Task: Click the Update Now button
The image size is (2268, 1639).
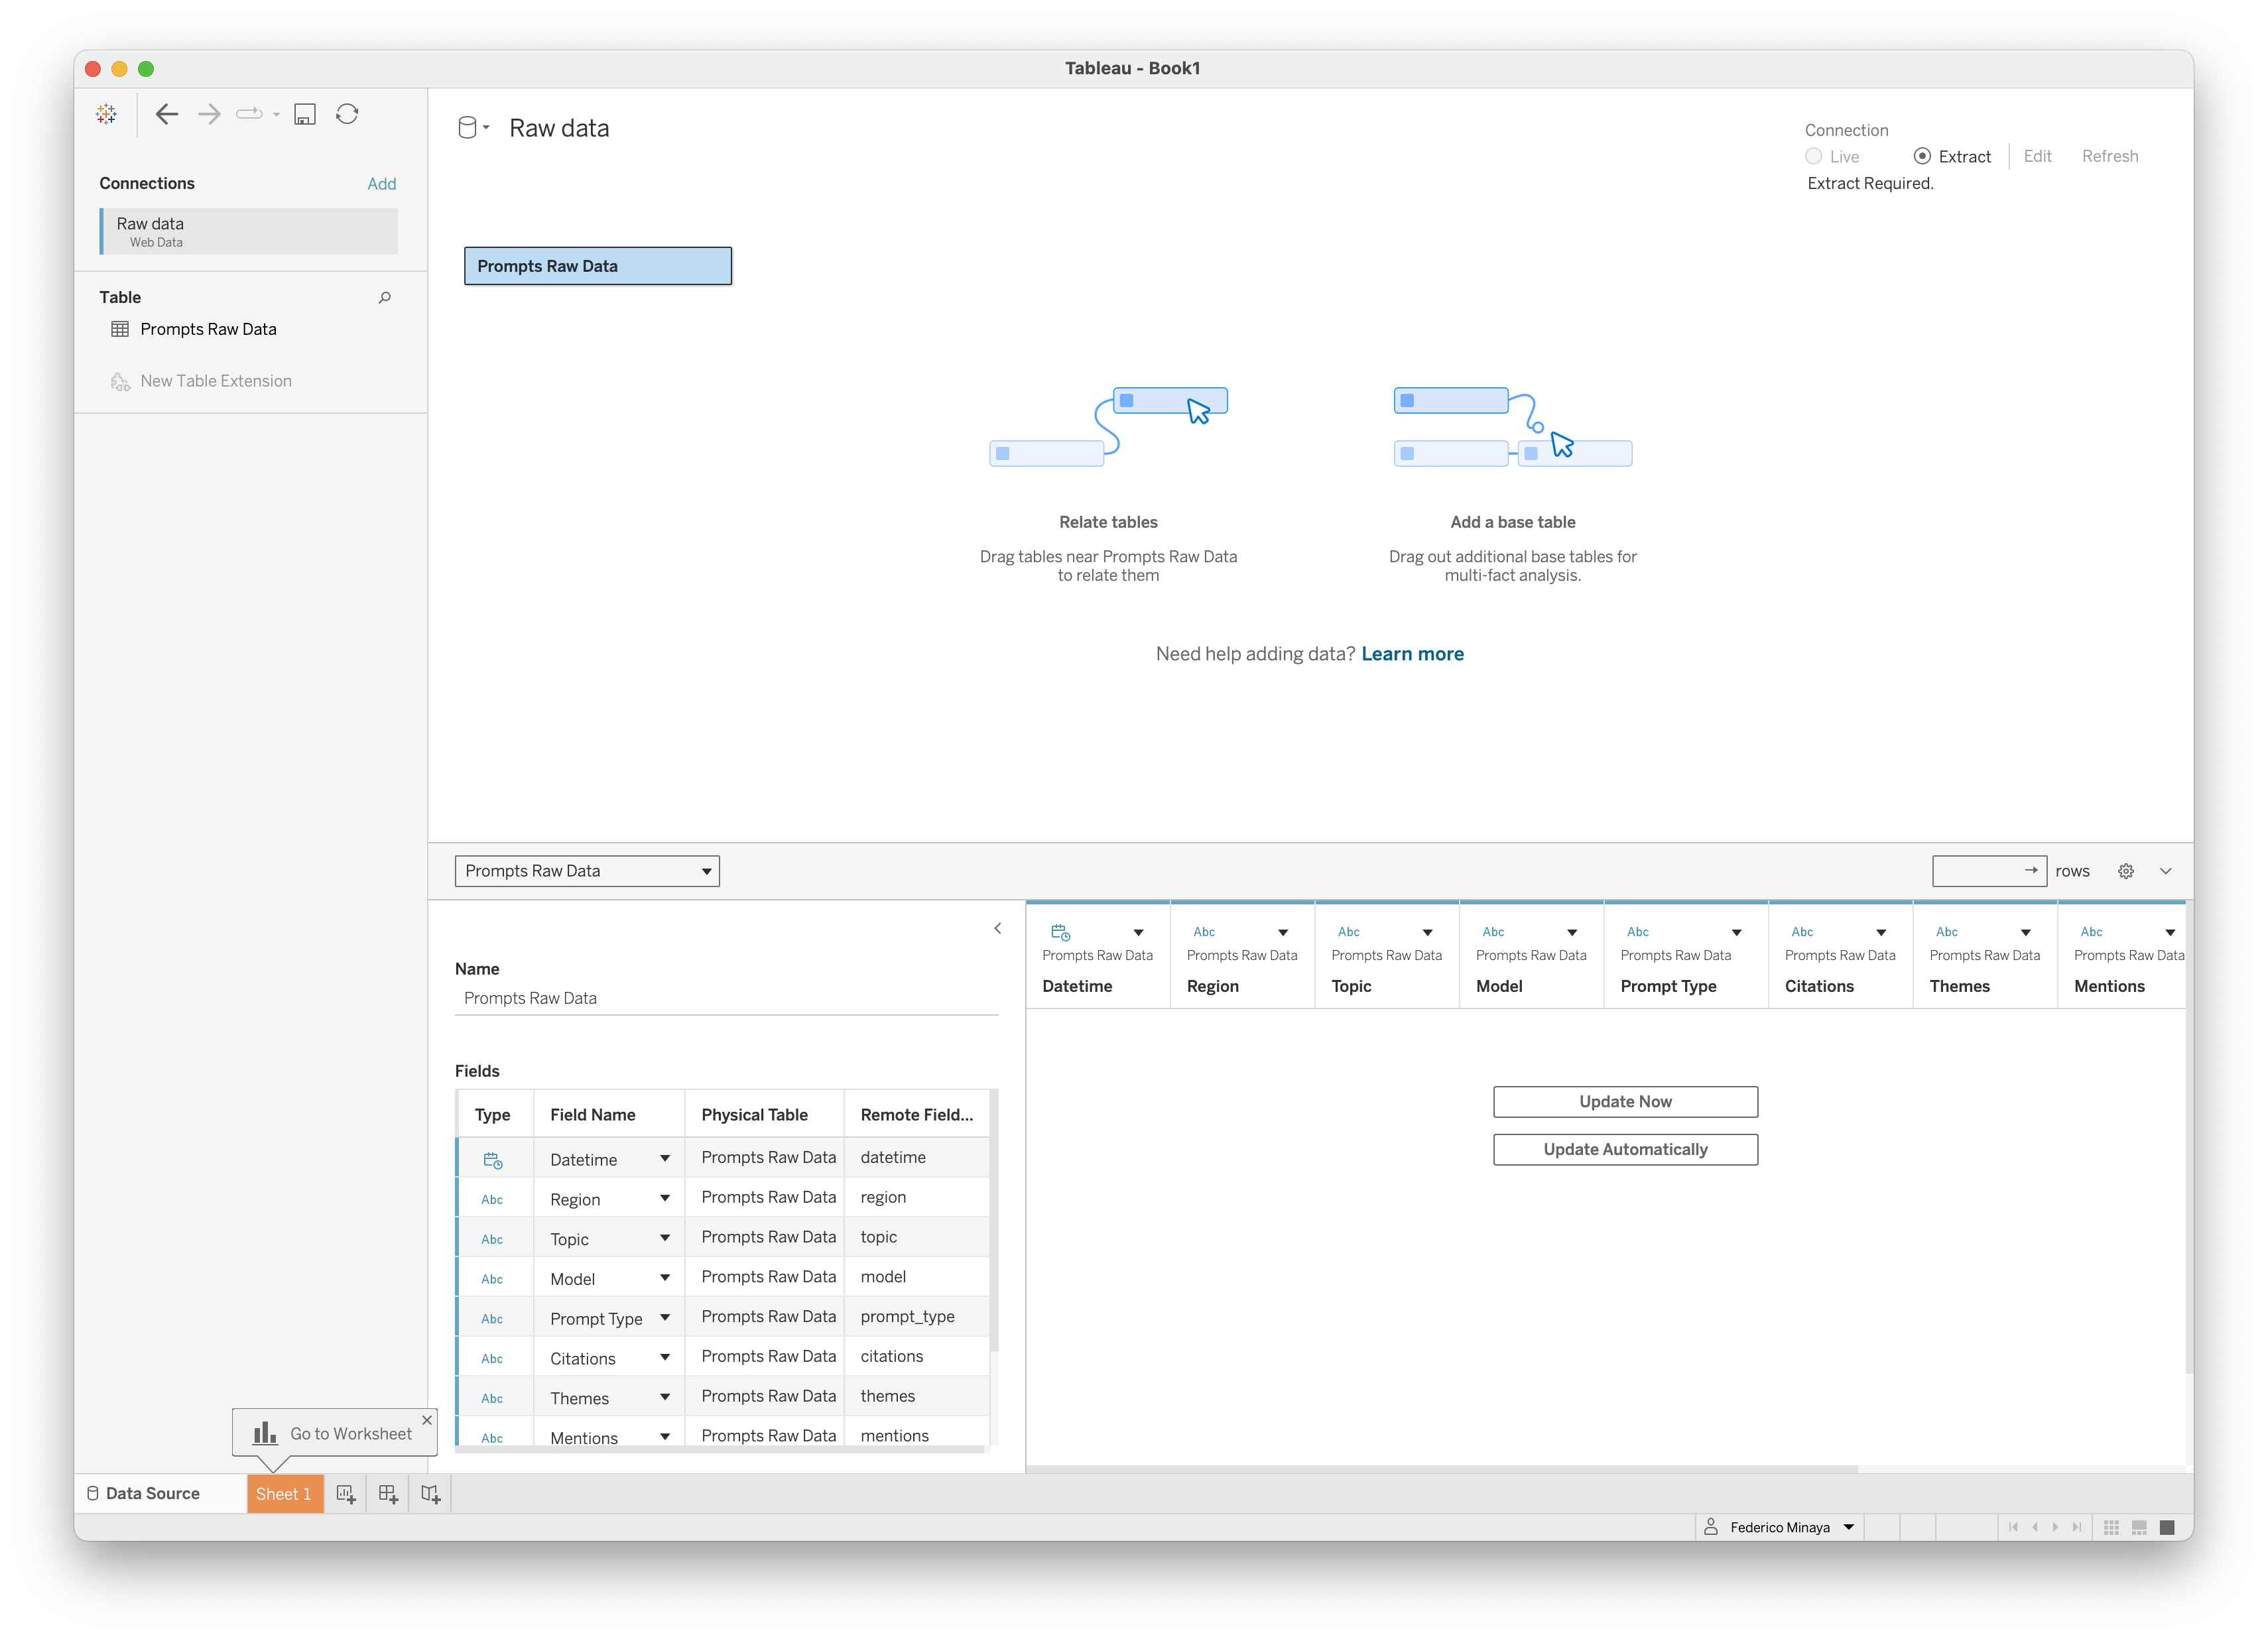Action: pyautogui.click(x=1625, y=1101)
